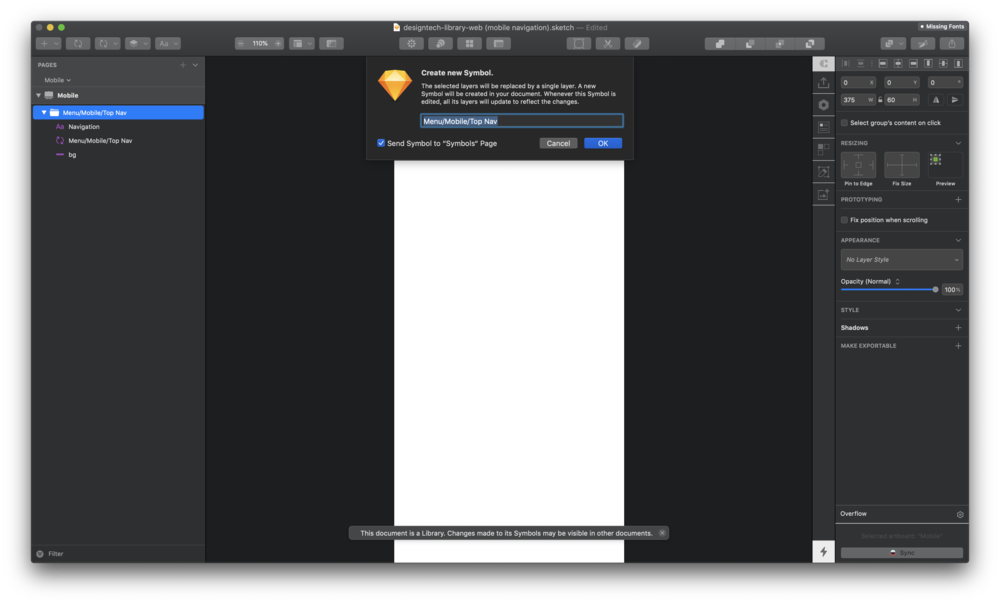
Task: Click OK to create the new Symbol
Action: click(x=603, y=143)
